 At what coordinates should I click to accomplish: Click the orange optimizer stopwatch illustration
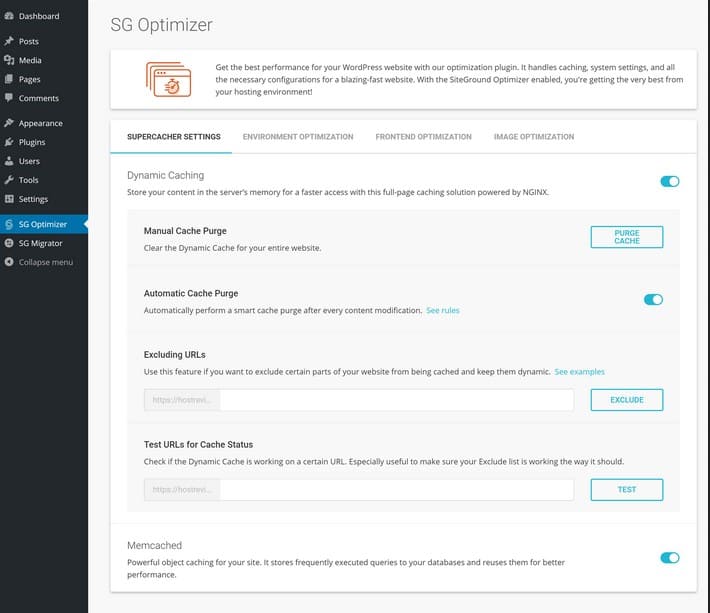click(168, 79)
